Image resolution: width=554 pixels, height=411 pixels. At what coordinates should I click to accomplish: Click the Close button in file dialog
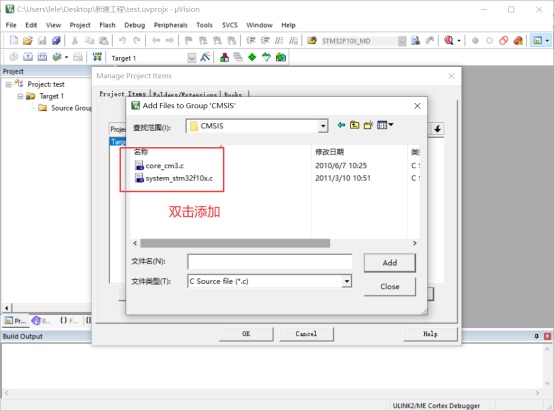tap(390, 286)
